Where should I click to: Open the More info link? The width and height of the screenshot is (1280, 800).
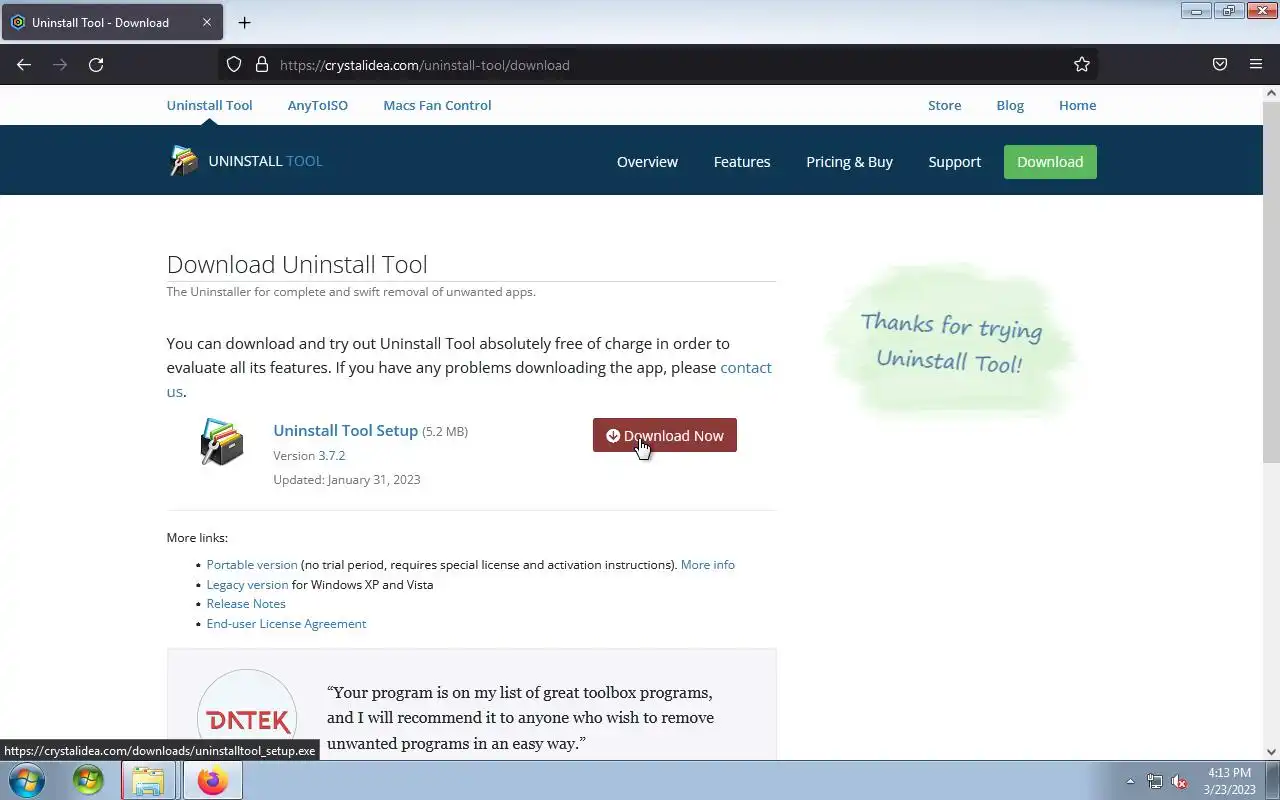pyautogui.click(x=708, y=564)
